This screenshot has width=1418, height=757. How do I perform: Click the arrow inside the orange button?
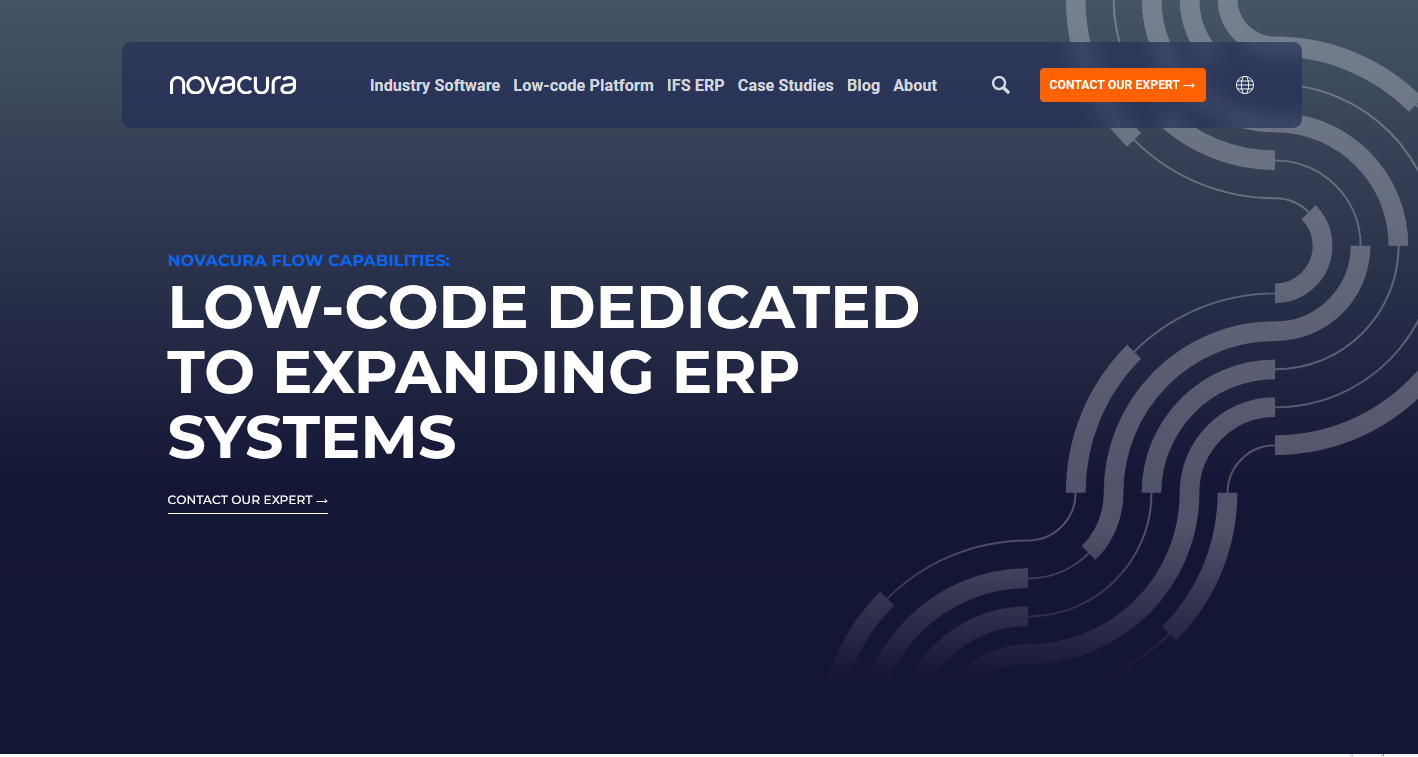1189,85
